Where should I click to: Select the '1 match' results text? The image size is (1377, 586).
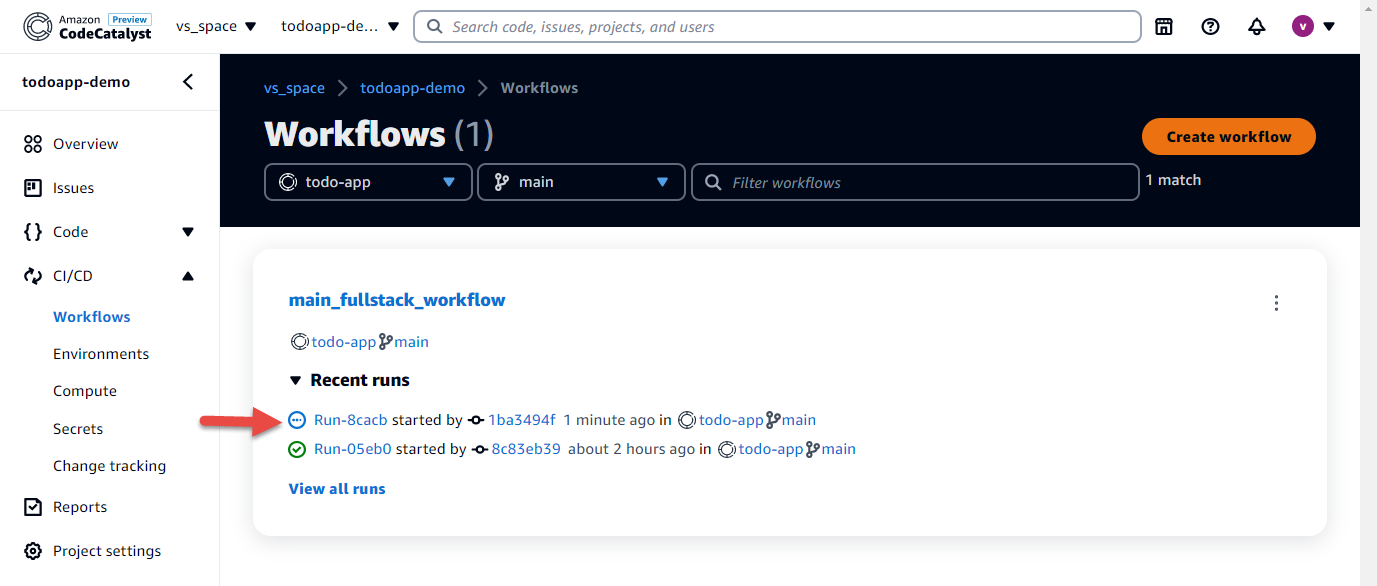(1173, 180)
